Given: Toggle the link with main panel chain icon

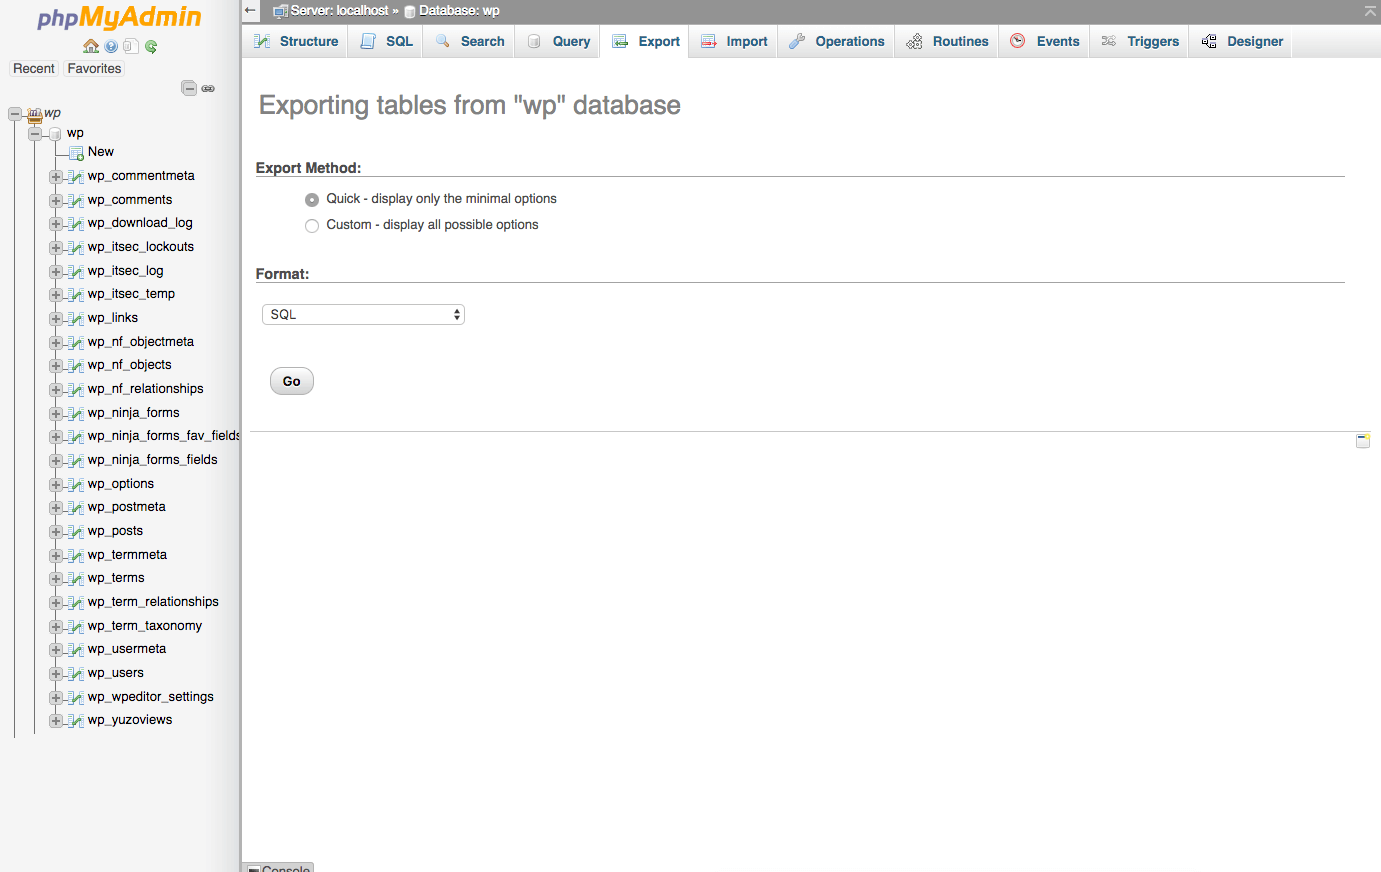Looking at the screenshot, I should pyautogui.click(x=208, y=88).
